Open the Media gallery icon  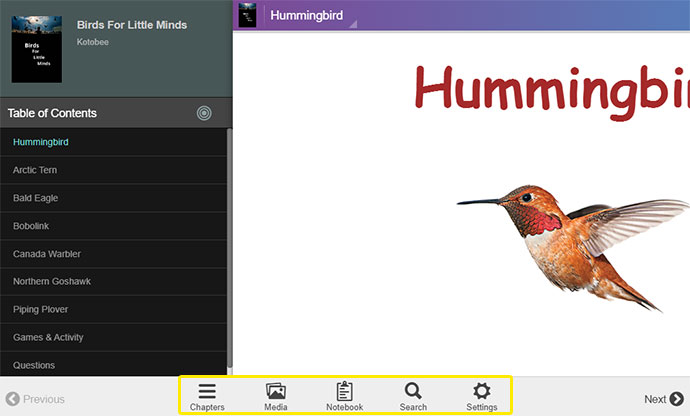276,392
